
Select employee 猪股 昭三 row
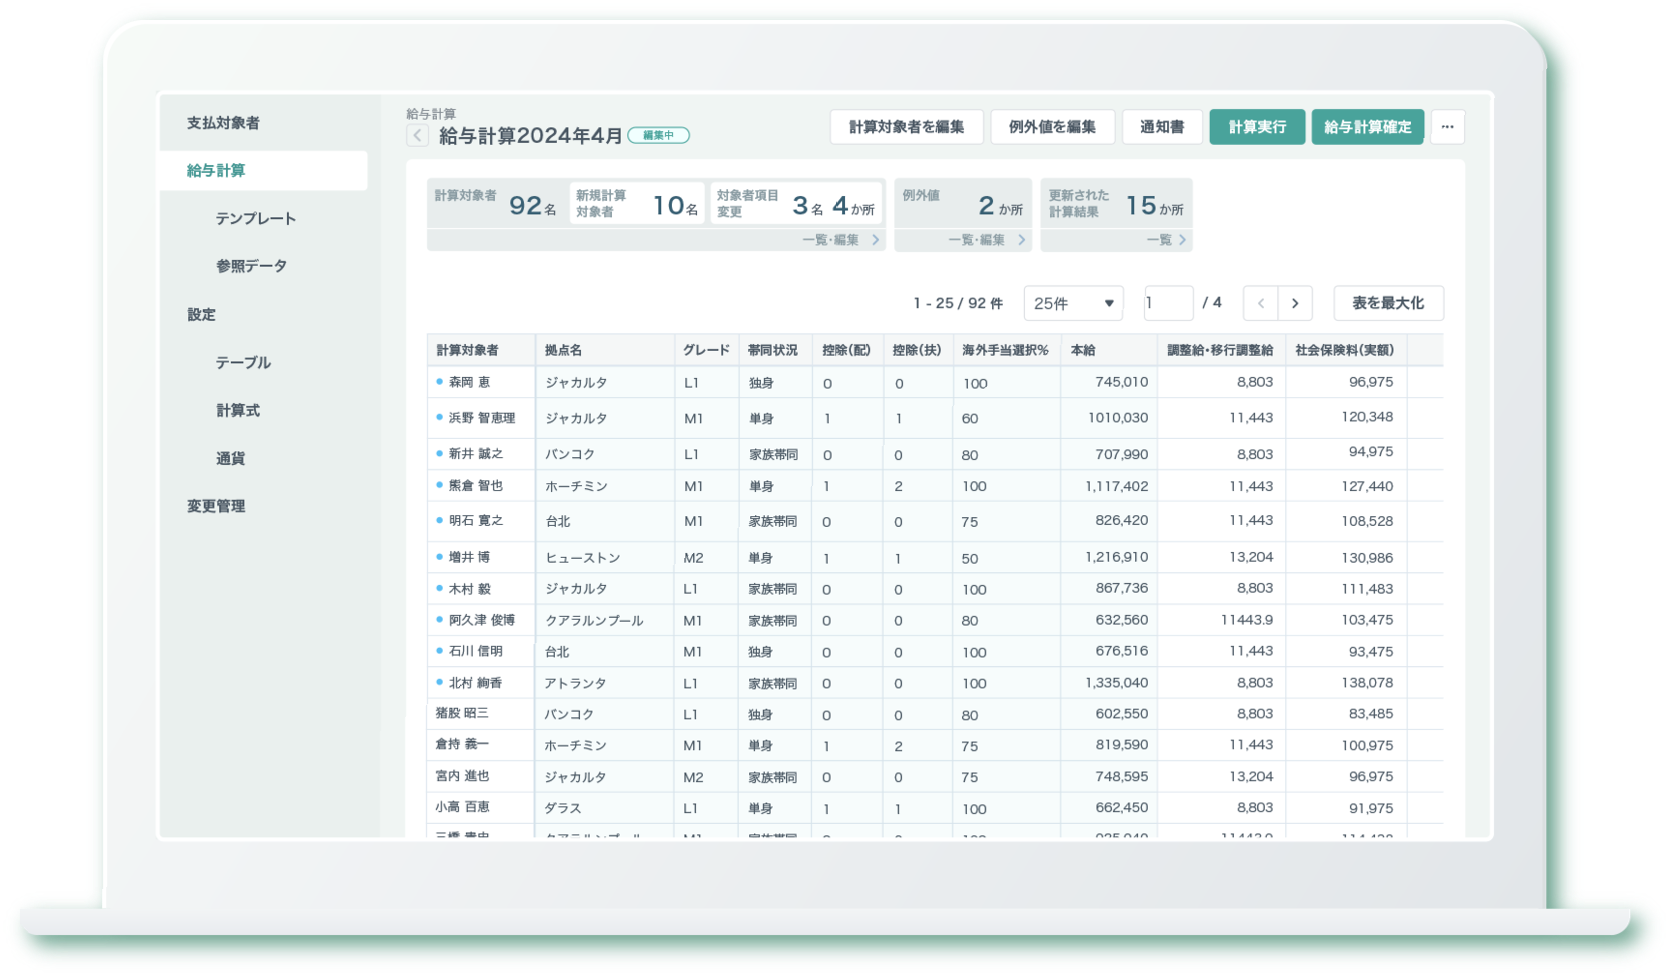935,714
